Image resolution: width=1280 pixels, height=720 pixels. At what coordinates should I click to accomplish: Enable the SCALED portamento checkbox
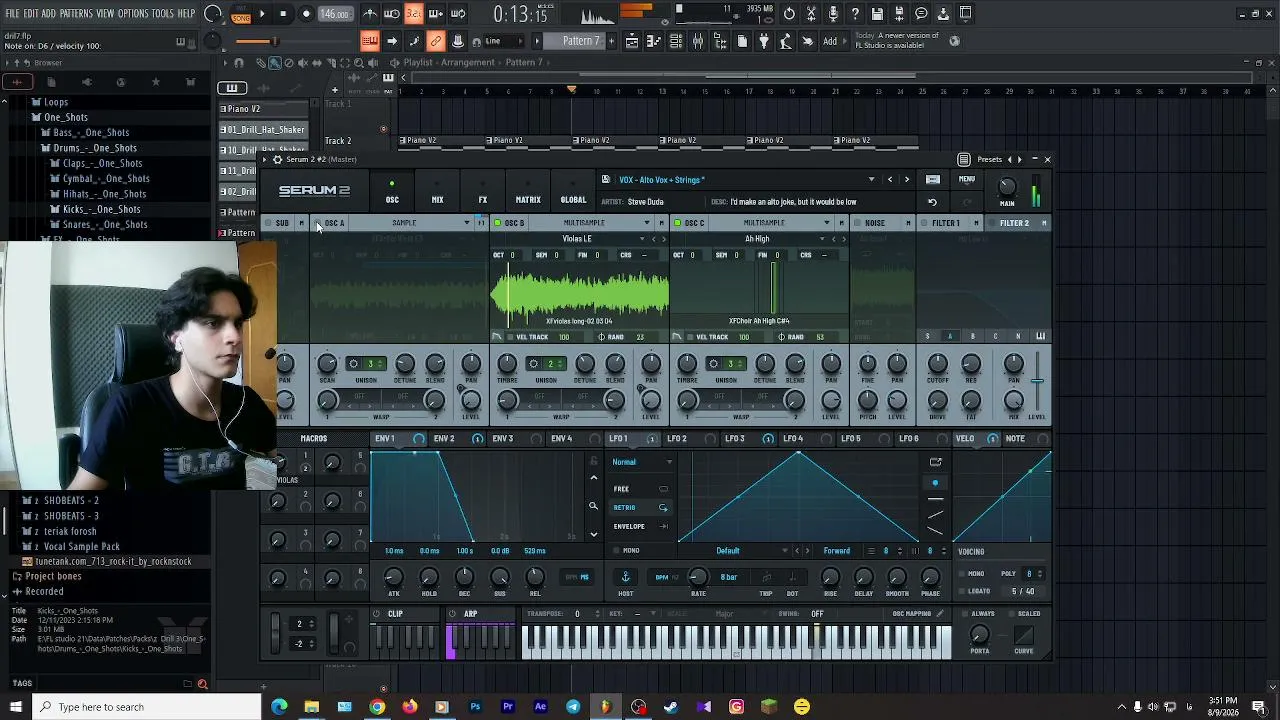click(1011, 613)
